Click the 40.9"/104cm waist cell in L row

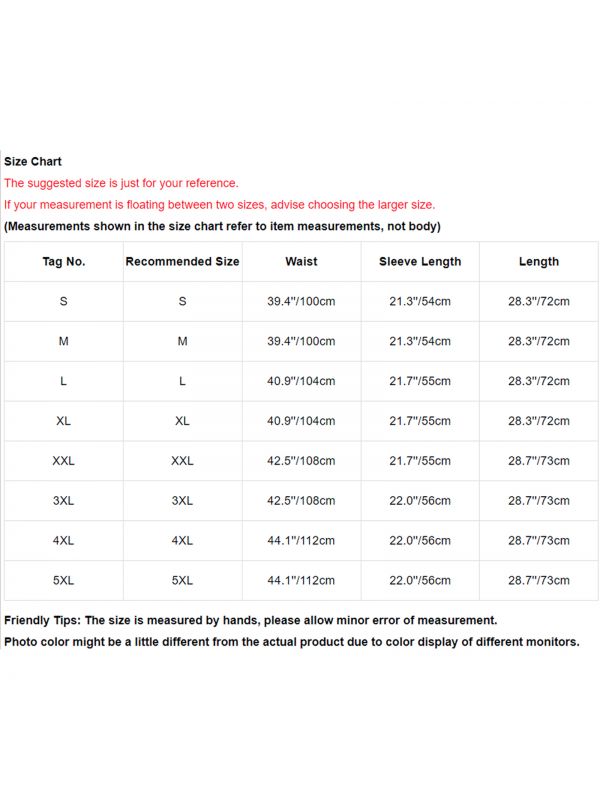click(301, 381)
